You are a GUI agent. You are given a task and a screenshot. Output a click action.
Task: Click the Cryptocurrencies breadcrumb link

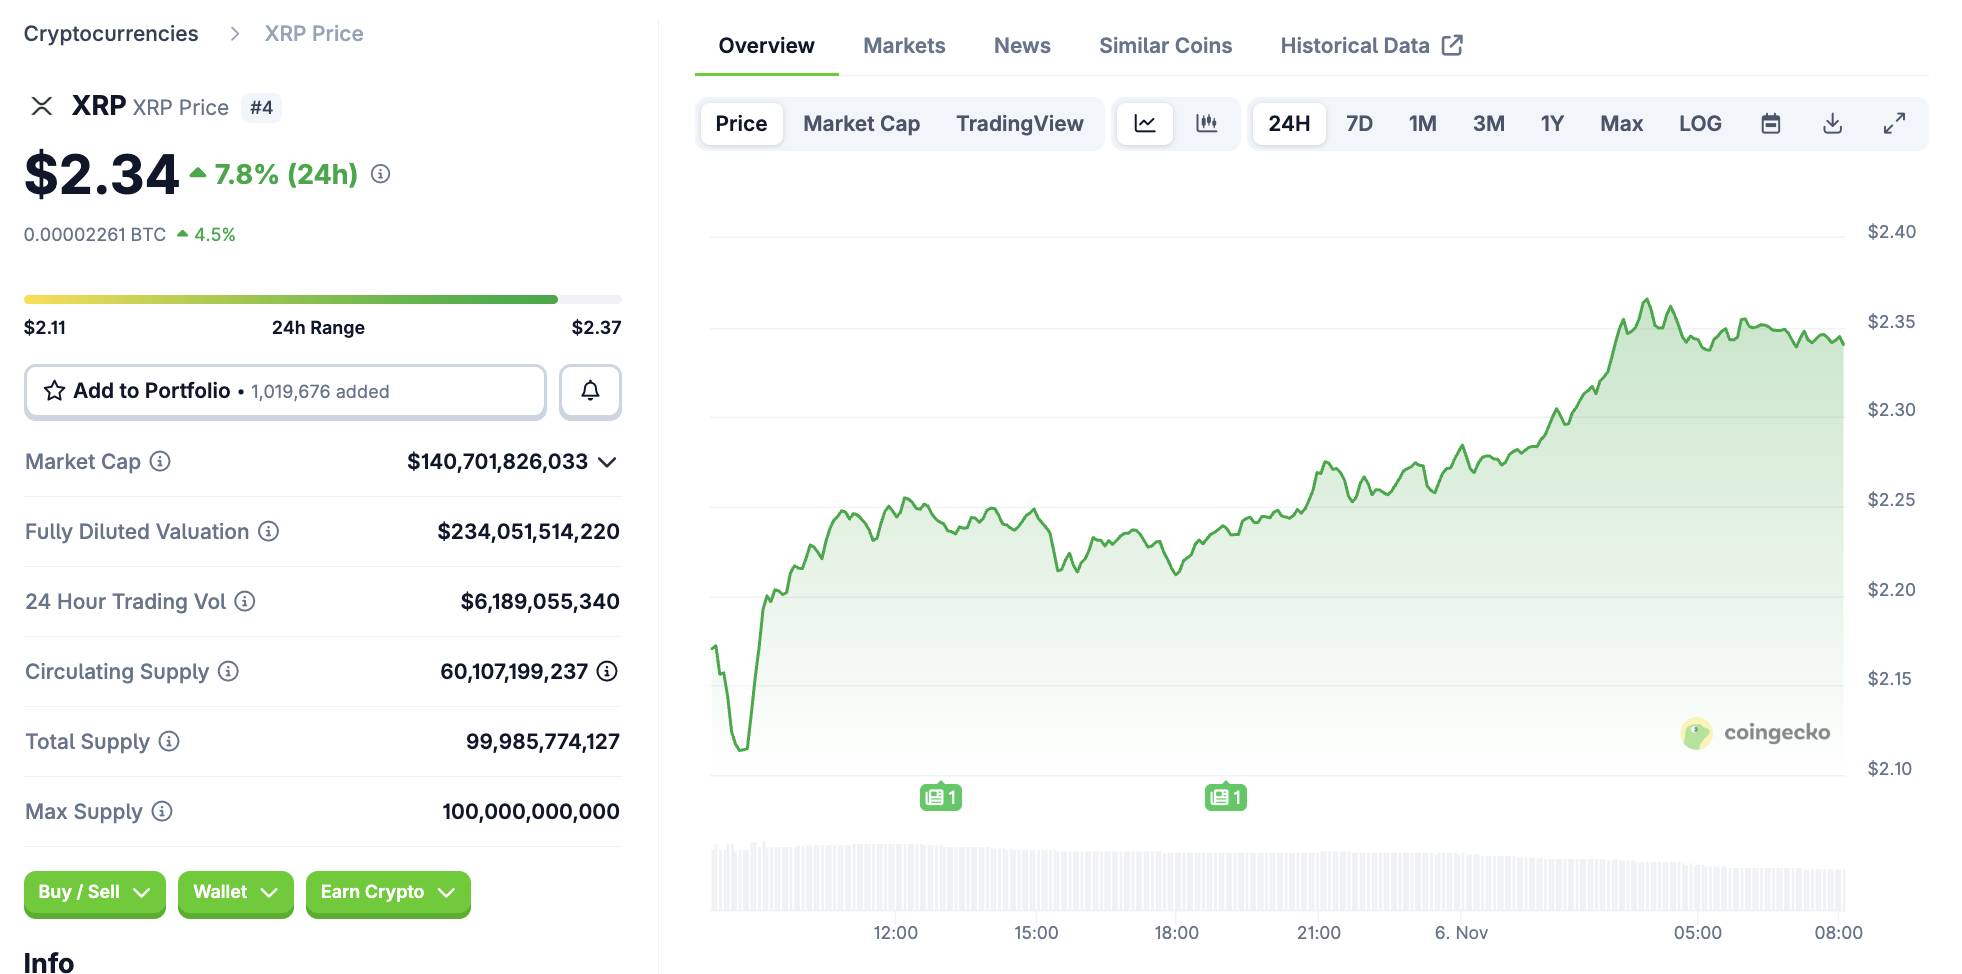pos(111,33)
